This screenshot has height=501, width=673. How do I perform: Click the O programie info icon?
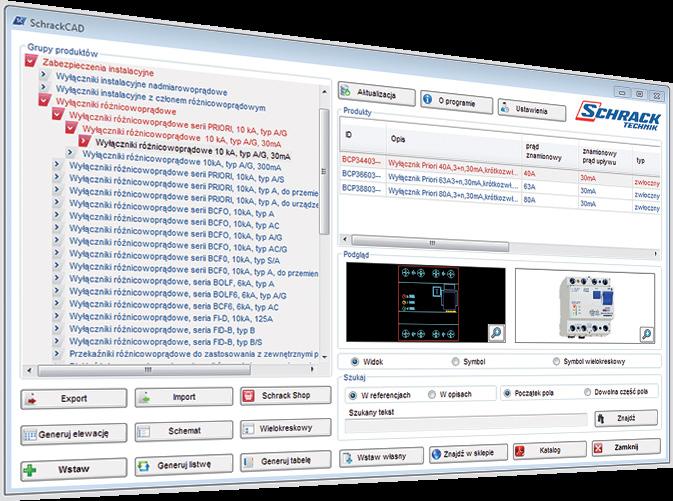tap(427, 99)
